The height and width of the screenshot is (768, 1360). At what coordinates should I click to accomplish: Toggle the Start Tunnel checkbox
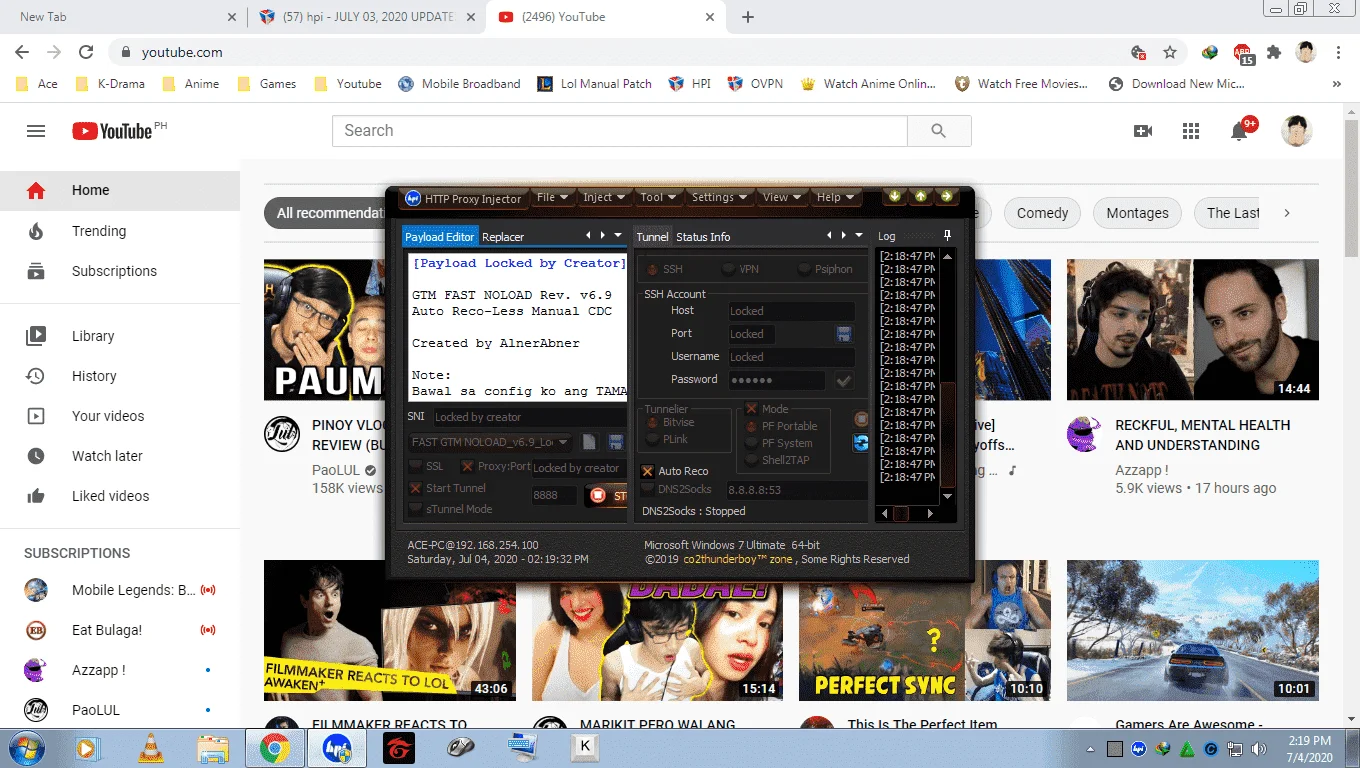tap(416, 488)
